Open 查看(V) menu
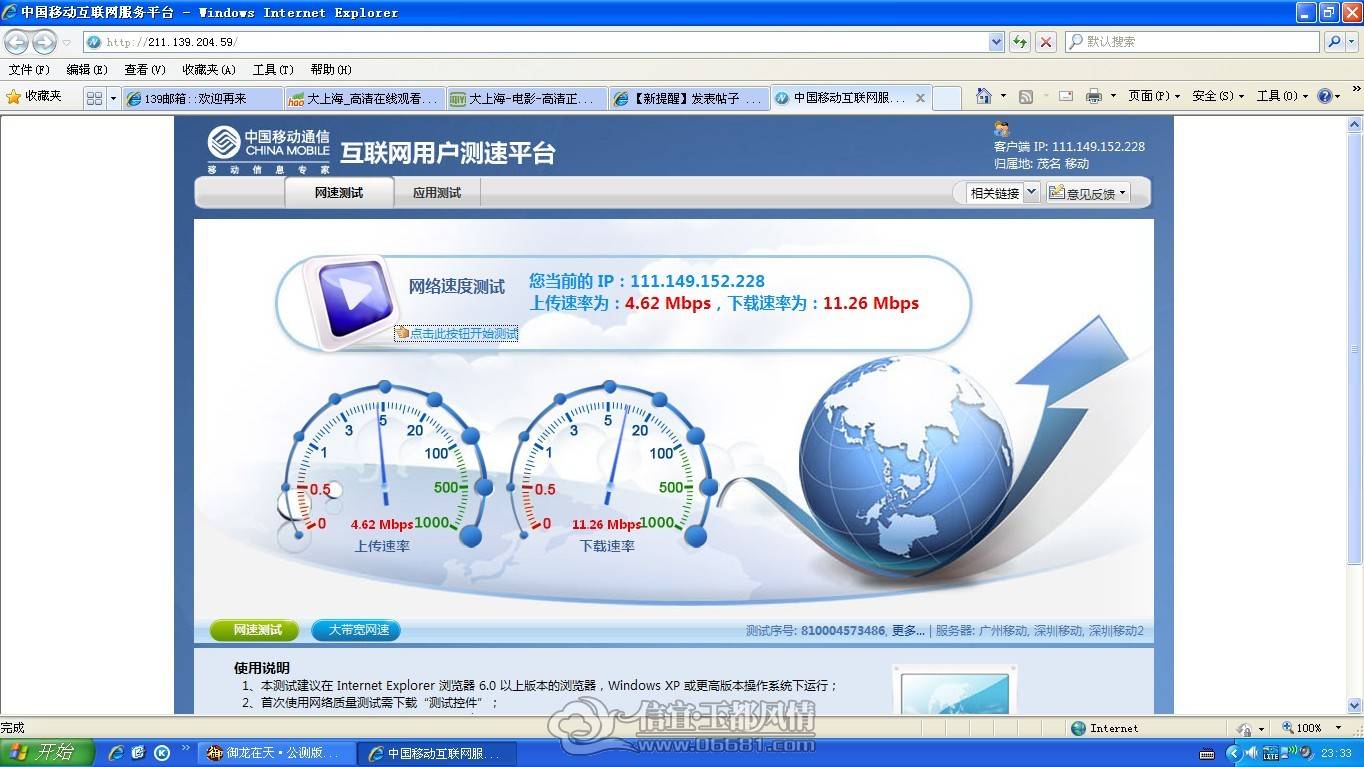The image size is (1364, 767). (x=145, y=69)
